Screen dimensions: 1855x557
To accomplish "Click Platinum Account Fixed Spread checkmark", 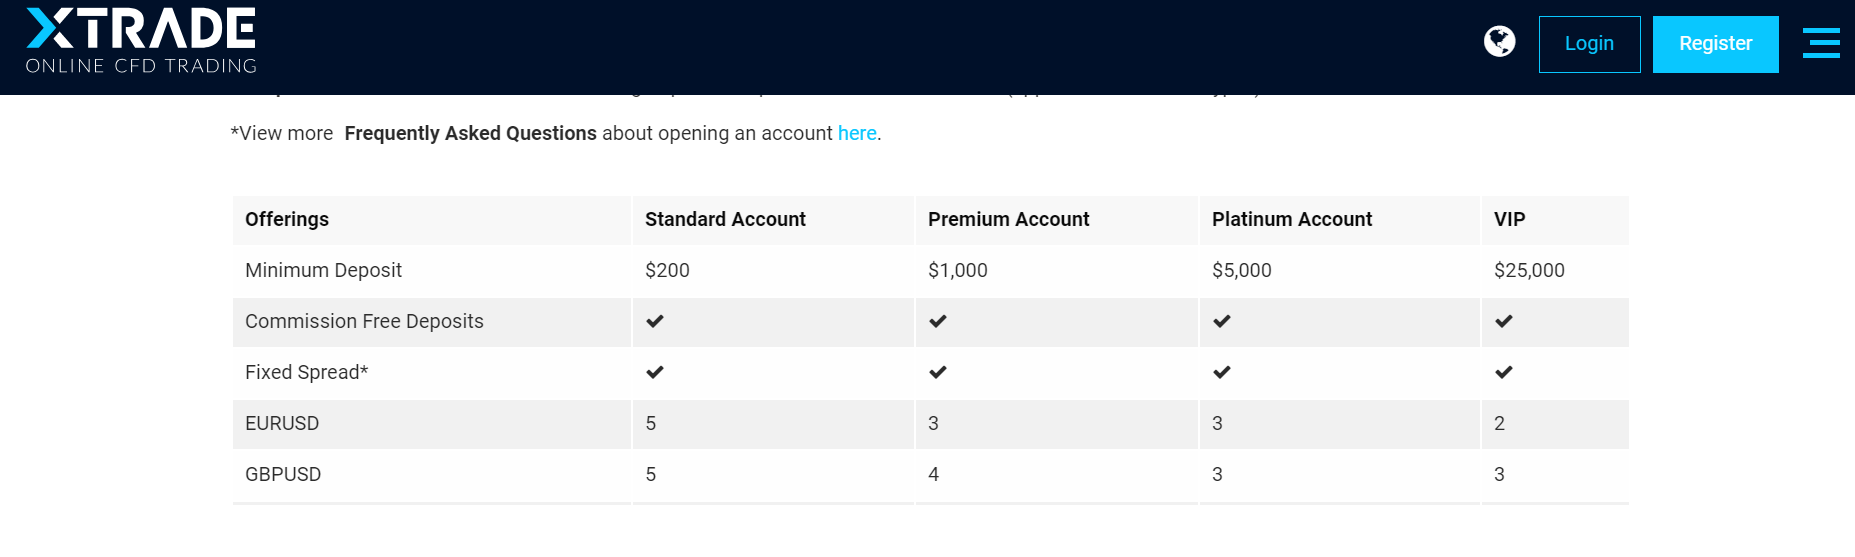I will [1222, 372].
